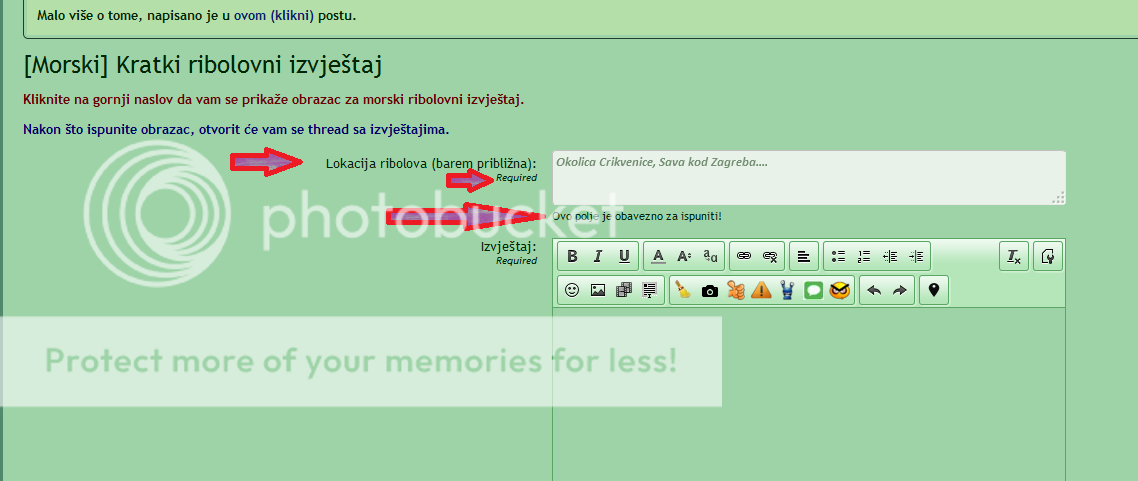Click the green speech bubble icon
The height and width of the screenshot is (481, 1138).
[x=814, y=291]
